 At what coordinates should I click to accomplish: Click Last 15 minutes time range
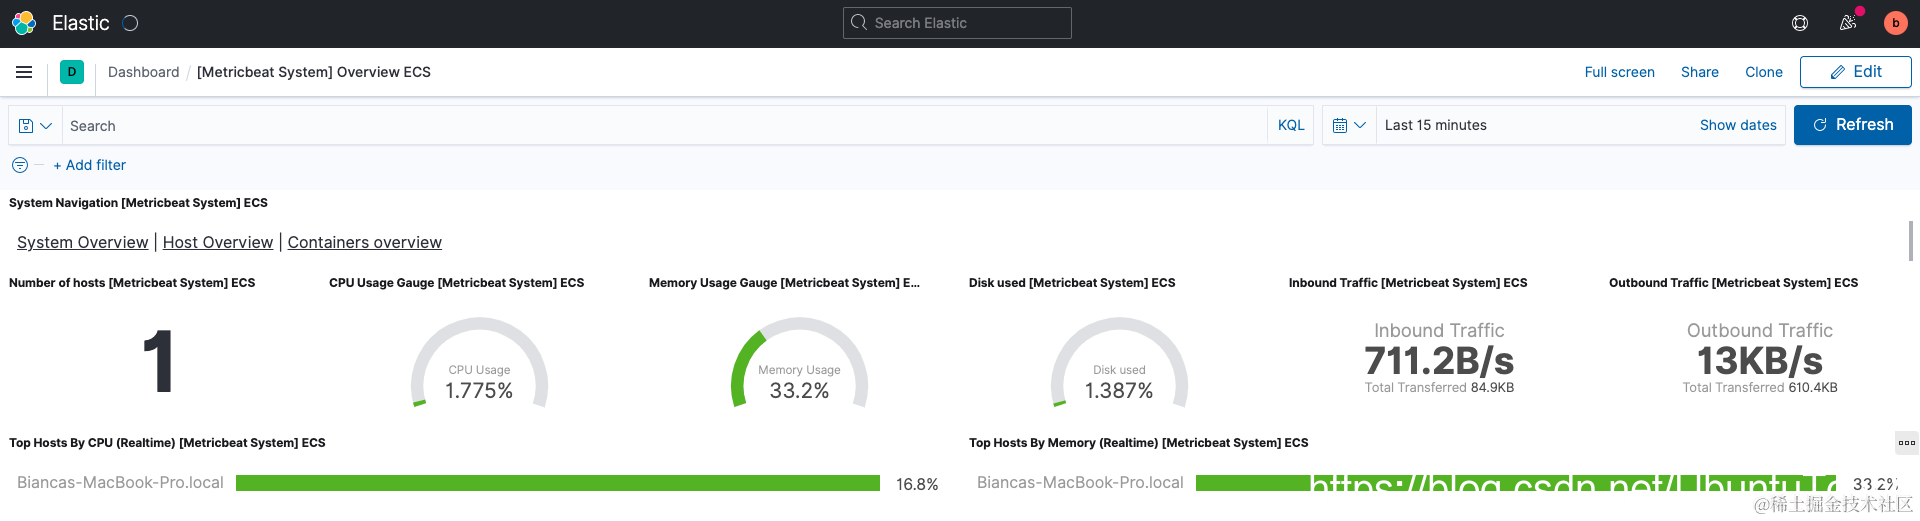[1435, 126]
